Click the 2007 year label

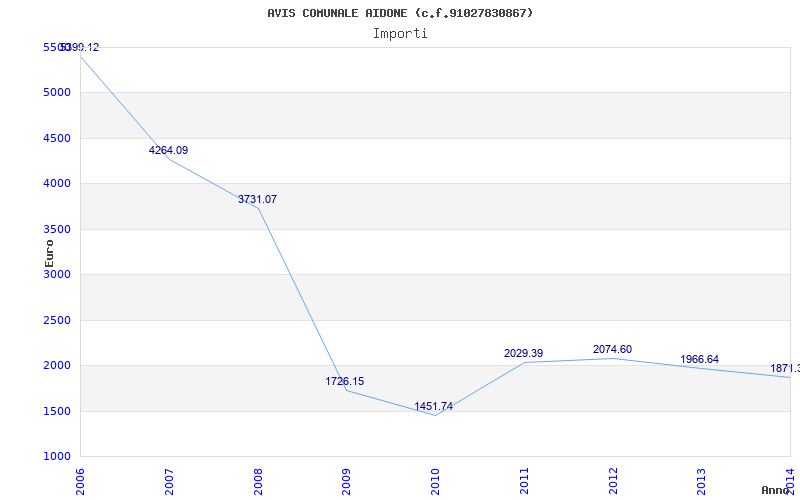[x=169, y=482]
